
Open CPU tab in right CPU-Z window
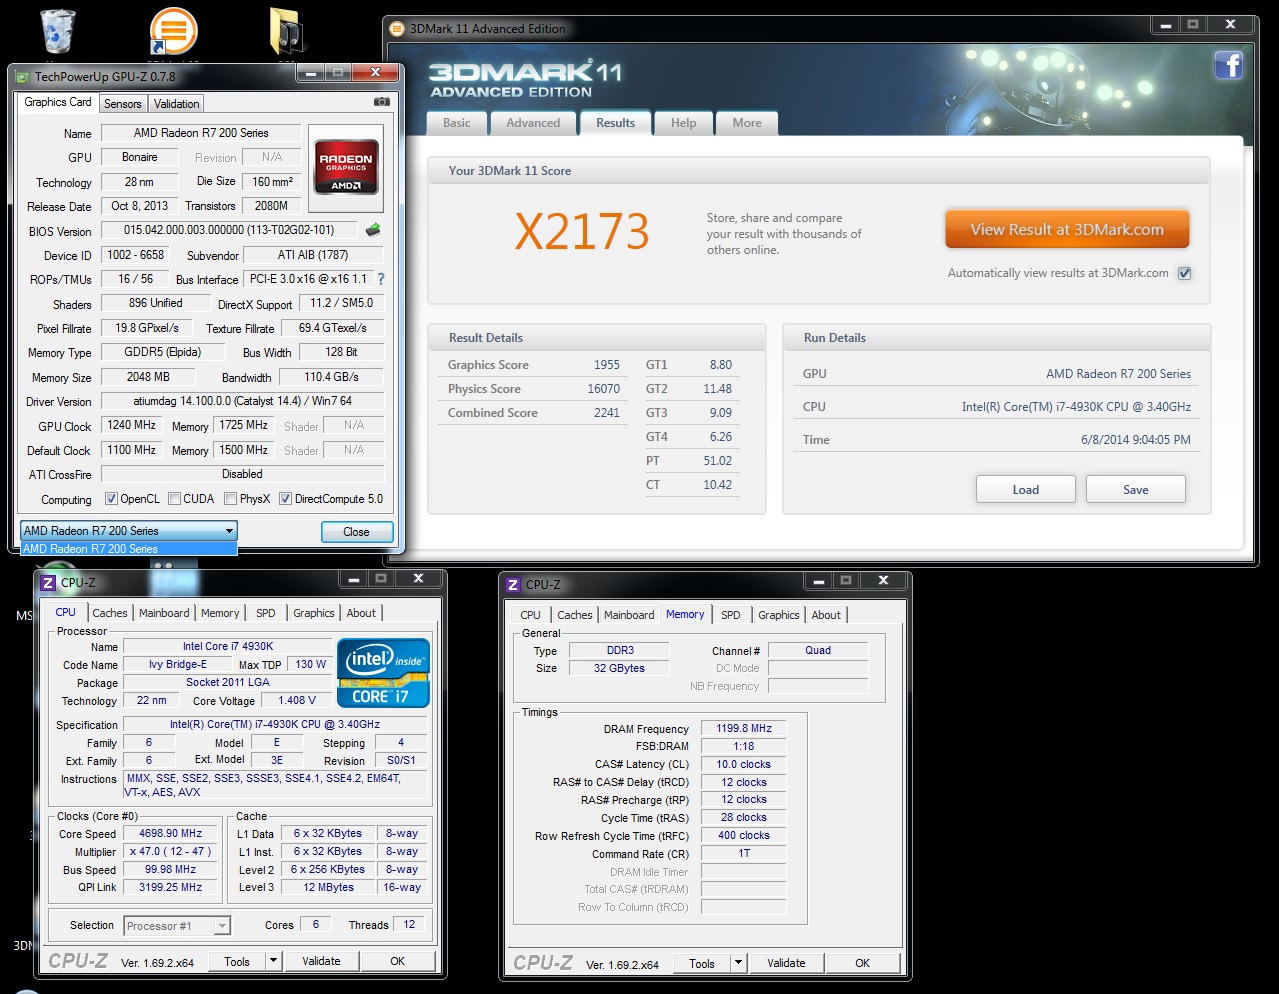pos(531,615)
